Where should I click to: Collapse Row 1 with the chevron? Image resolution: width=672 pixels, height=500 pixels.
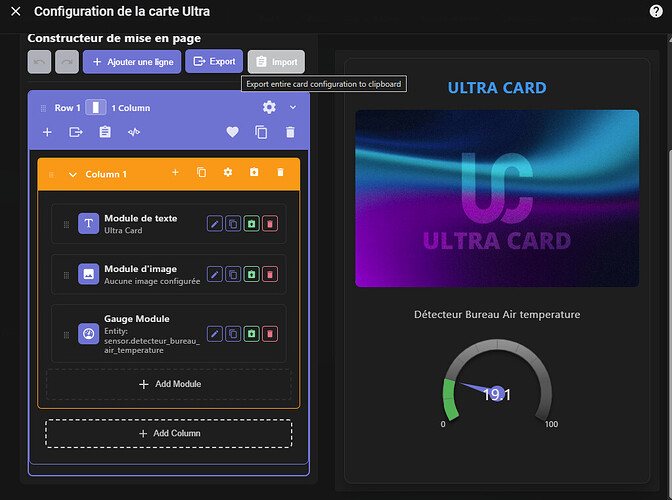point(293,107)
